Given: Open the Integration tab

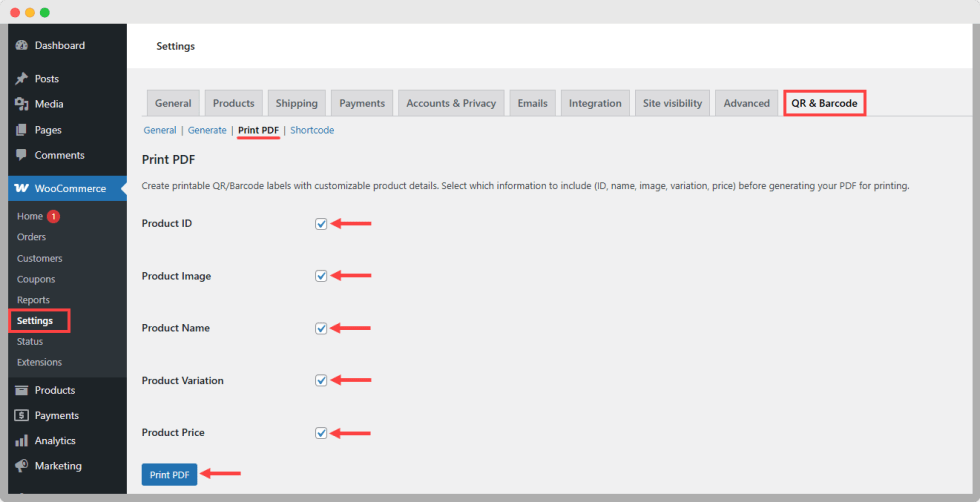Looking at the screenshot, I should [x=595, y=103].
